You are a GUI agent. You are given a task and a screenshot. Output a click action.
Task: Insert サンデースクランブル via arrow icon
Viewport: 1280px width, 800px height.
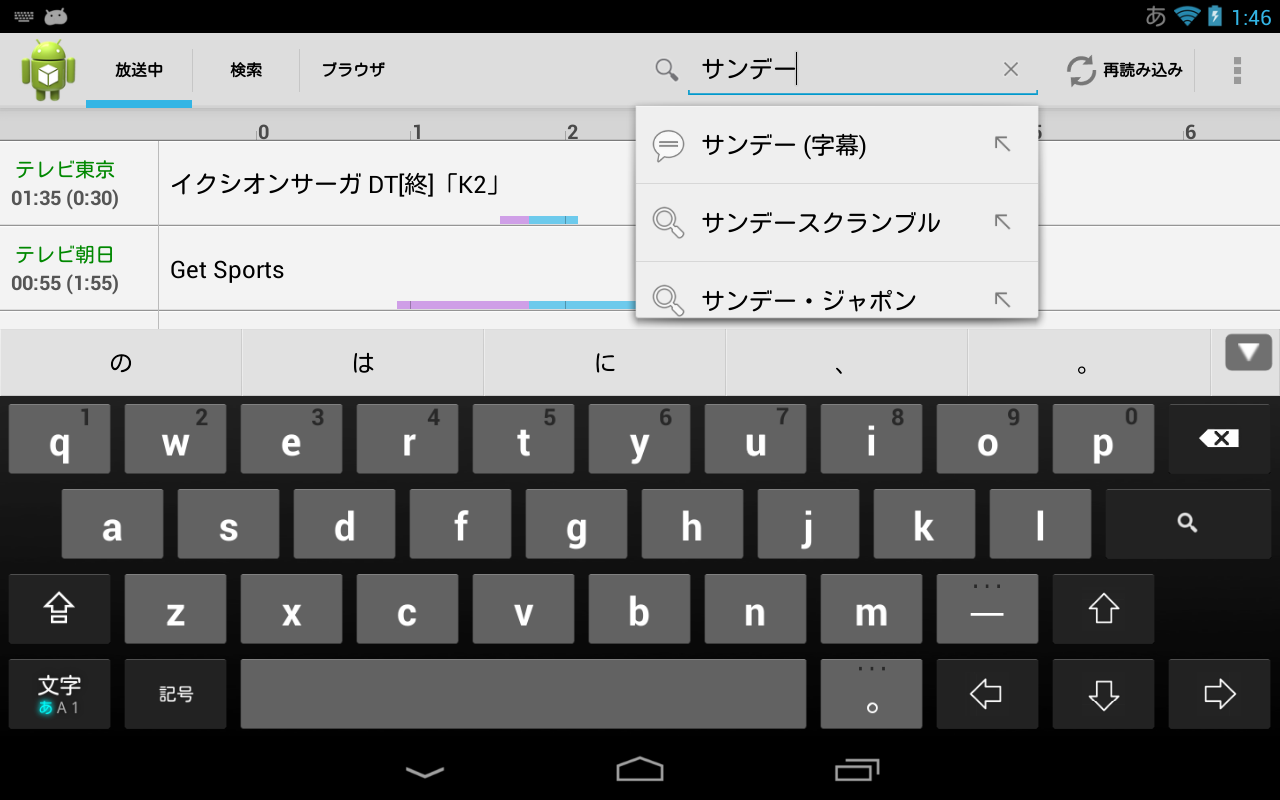(x=1002, y=221)
